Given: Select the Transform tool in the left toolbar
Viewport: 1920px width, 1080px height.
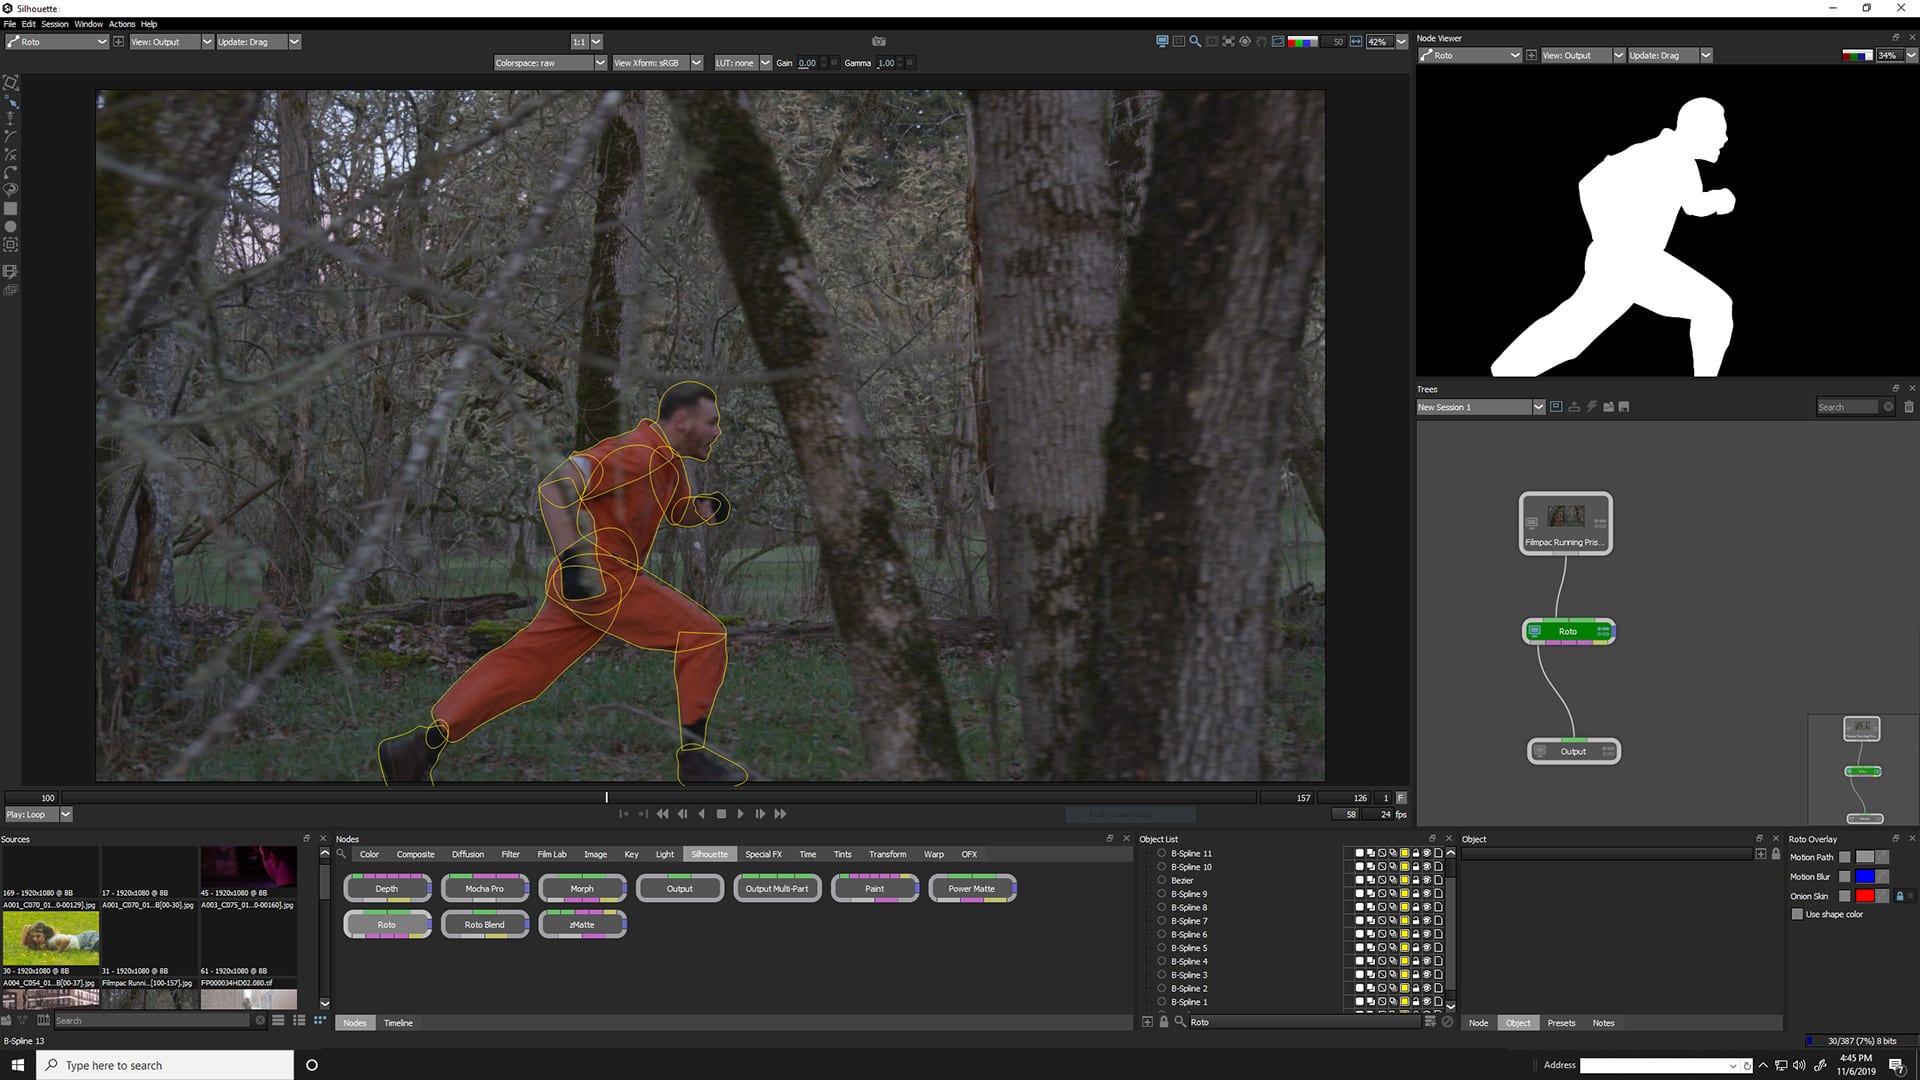Looking at the screenshot, I should coord(11,83).
